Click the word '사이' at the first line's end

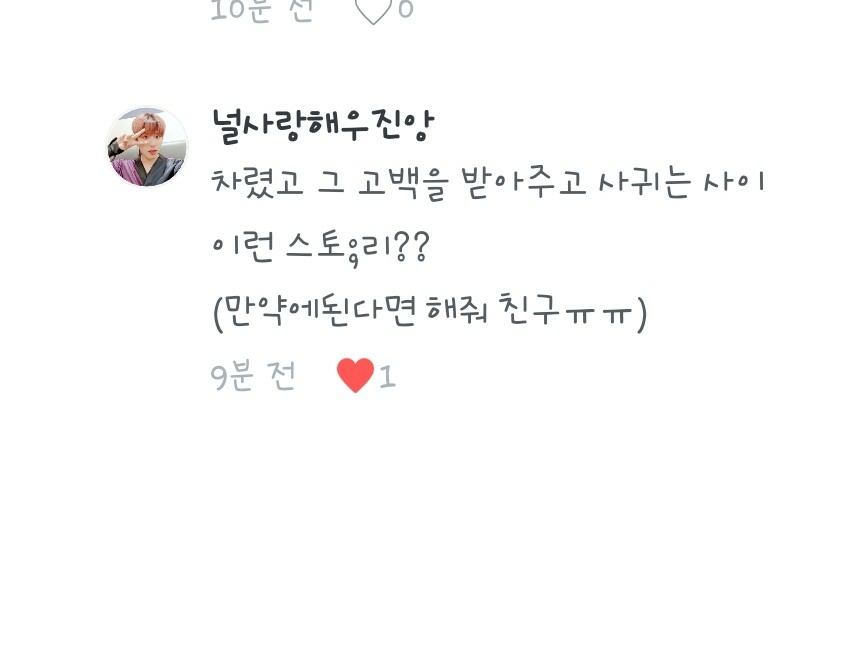[735, 181]
